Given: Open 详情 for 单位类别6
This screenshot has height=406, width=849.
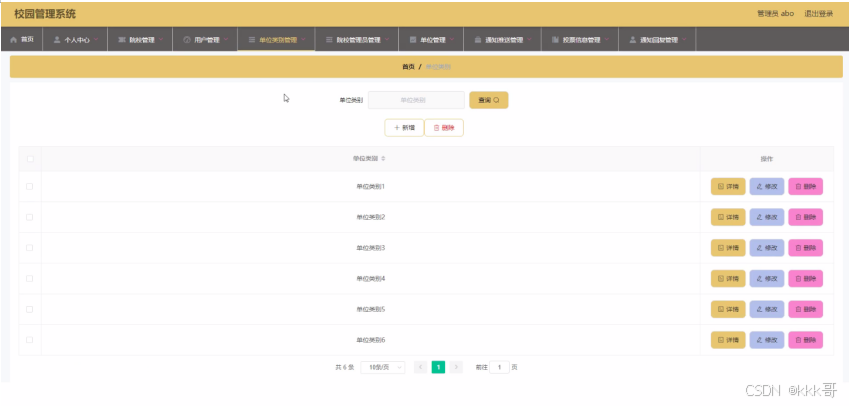Looking at the screenshot, I should [728, 340].
